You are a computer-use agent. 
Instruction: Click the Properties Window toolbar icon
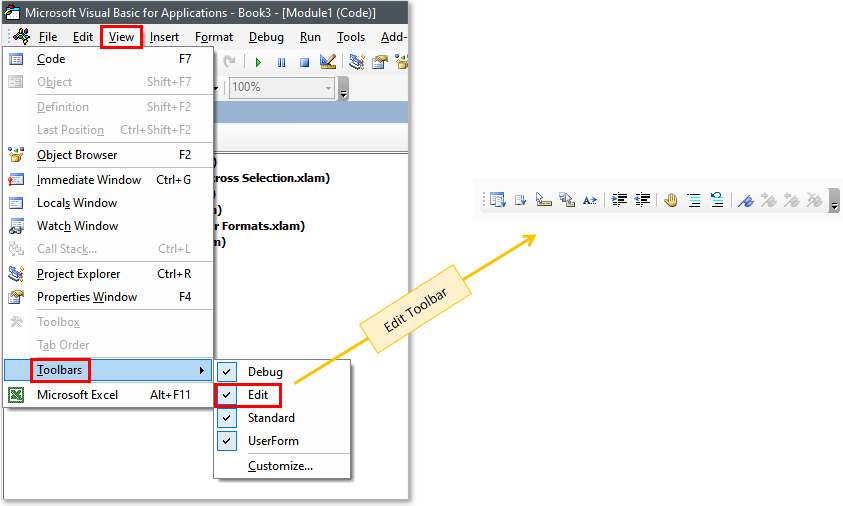coord(380,62)
